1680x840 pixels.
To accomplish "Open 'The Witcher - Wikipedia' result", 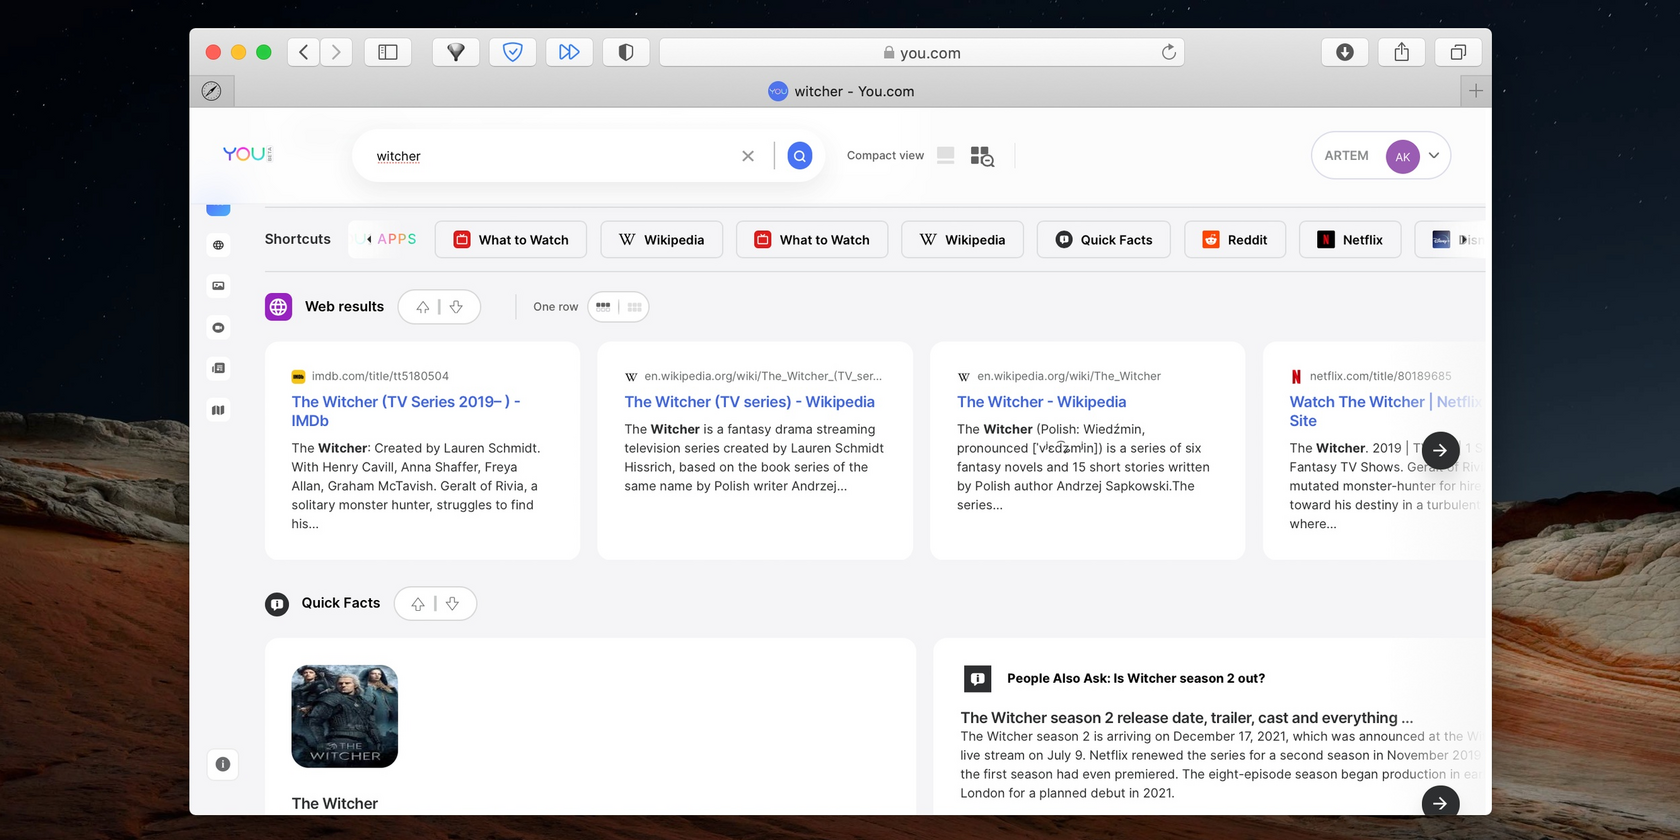I will coord(1041,402).
